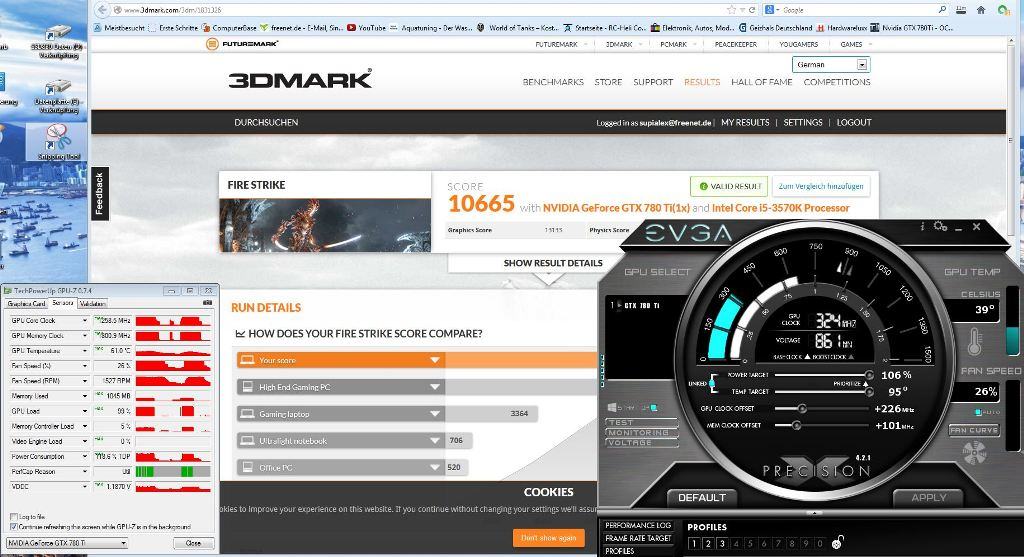The width and height of the screenshot is (1024, 557).
Task: Open NVIDIA GeForce GTX 780 Ti device dropdown
Action: tap(67, 543)
